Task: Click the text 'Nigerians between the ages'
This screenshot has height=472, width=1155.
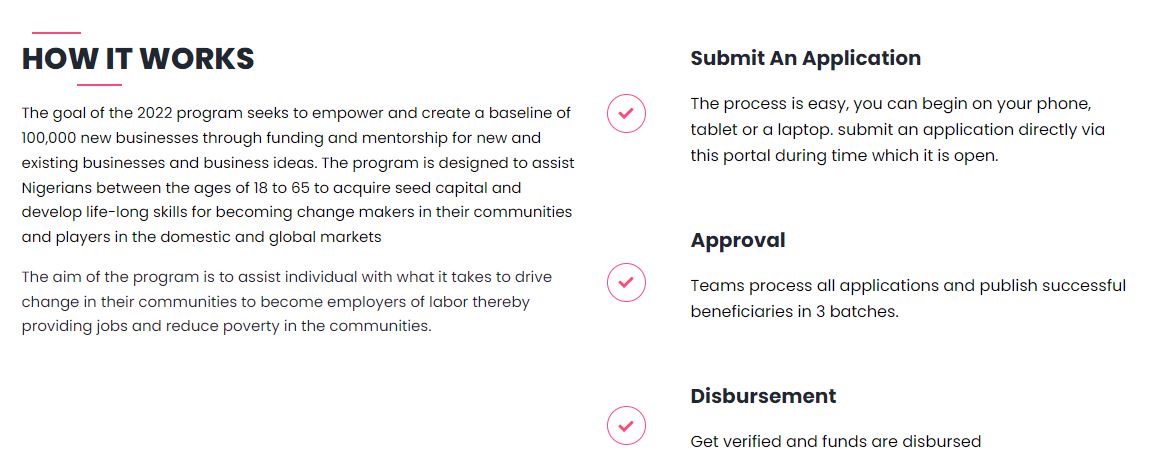Action: (117, 188)
